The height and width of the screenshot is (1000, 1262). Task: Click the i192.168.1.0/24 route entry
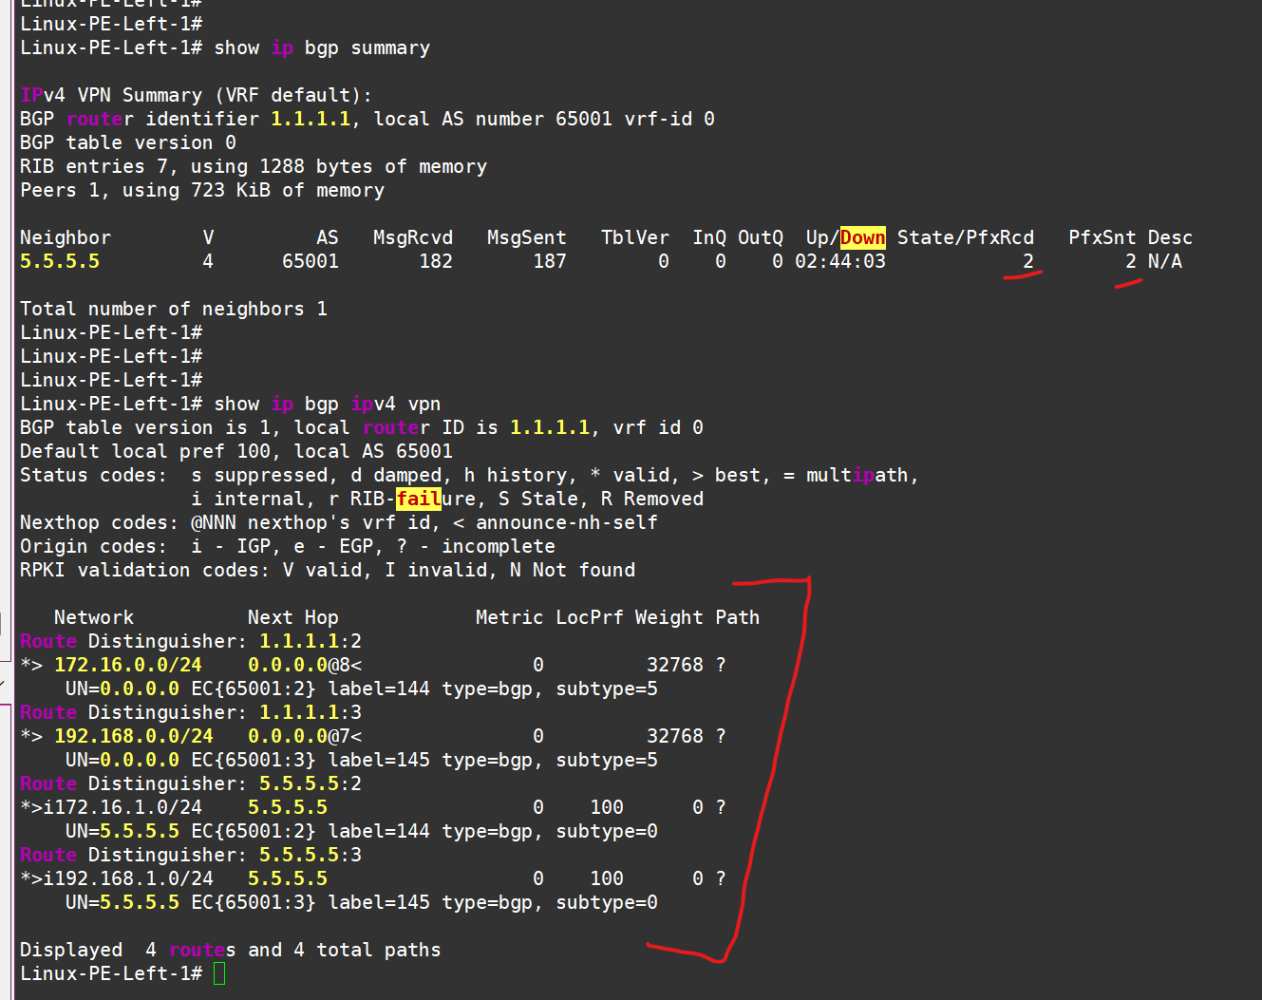tap(128, 878)
